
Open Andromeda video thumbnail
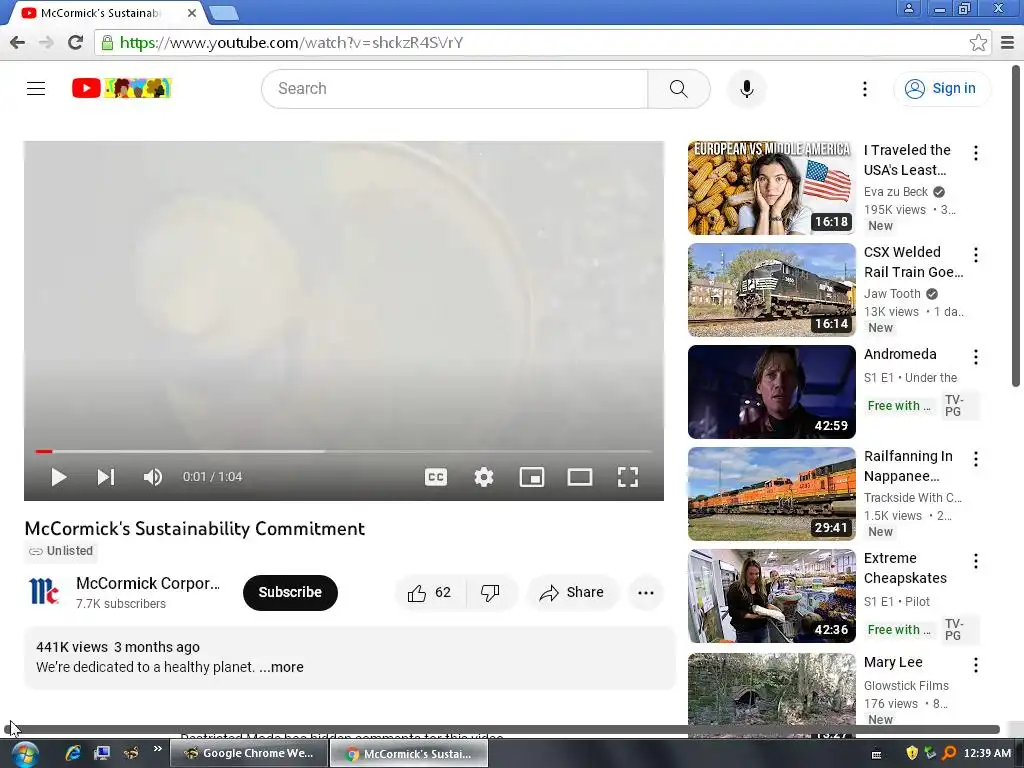[771, 392]
